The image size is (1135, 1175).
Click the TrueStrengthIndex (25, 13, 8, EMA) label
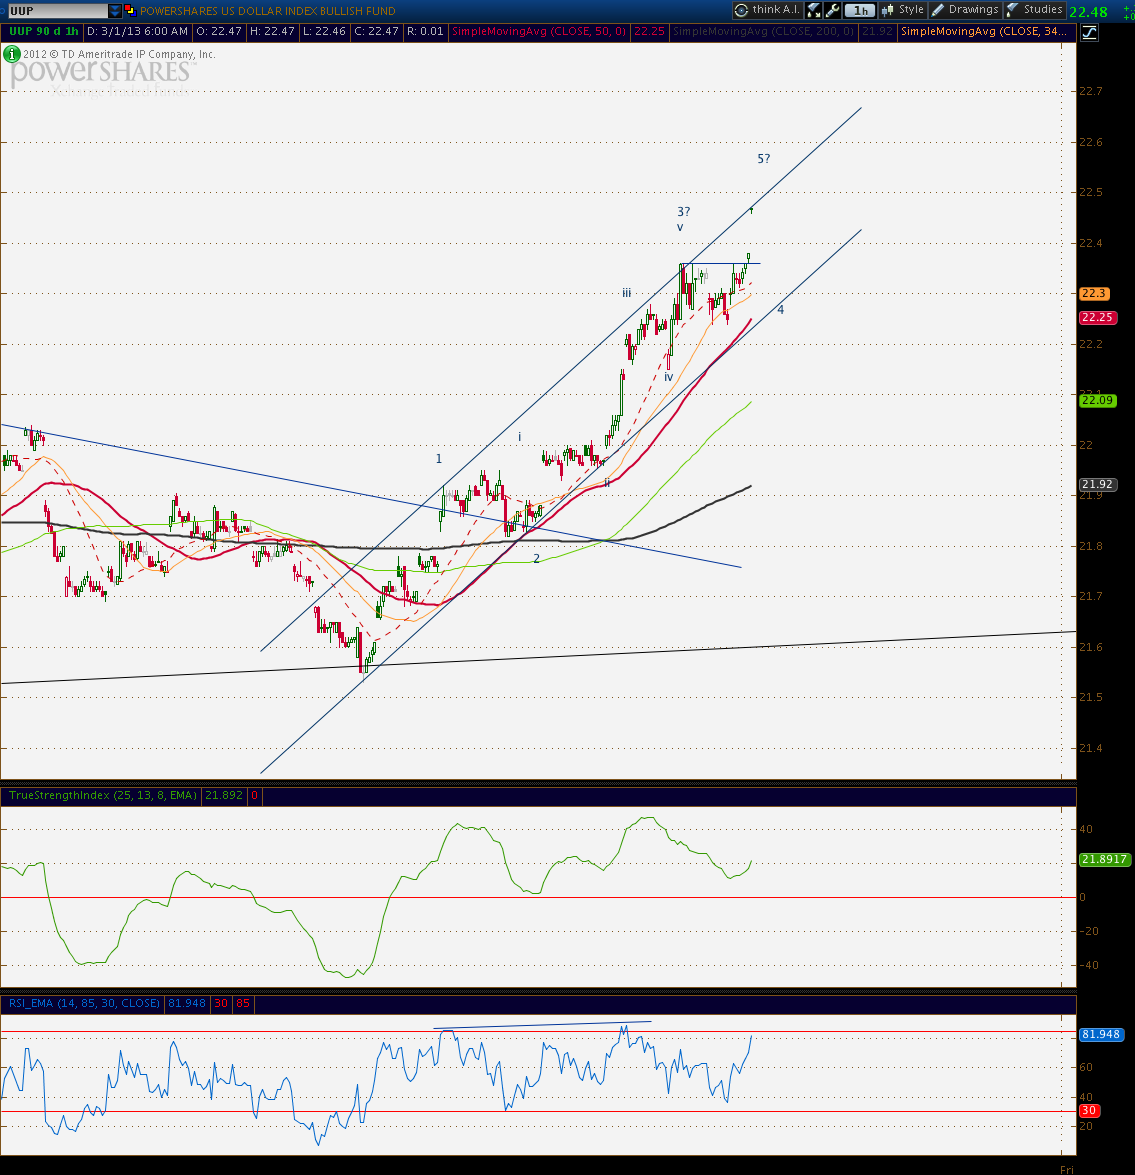[x=103, y=795]
